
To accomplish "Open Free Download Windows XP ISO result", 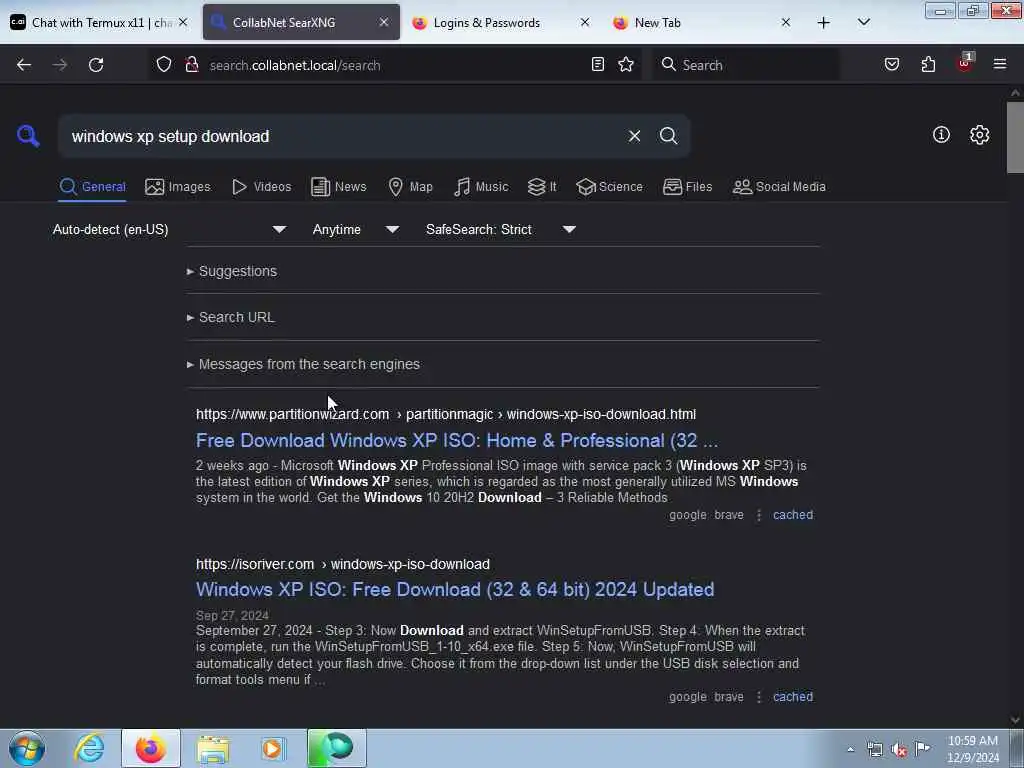I will pyautogui.click(x=456, y=441).
